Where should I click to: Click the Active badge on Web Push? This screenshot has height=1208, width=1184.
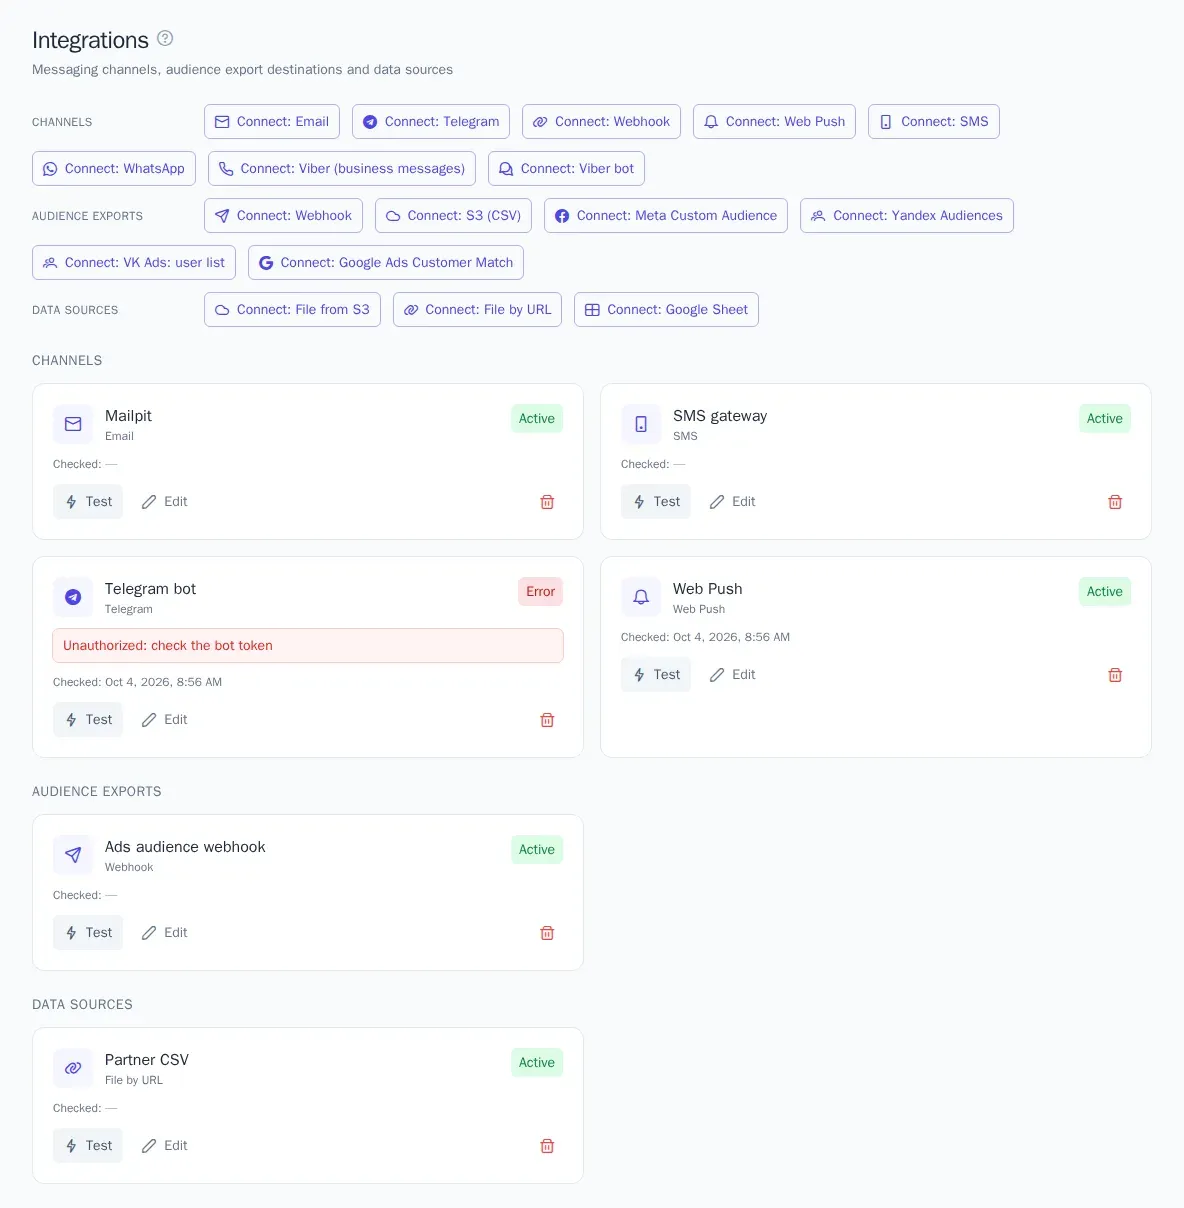[1105, 592]
